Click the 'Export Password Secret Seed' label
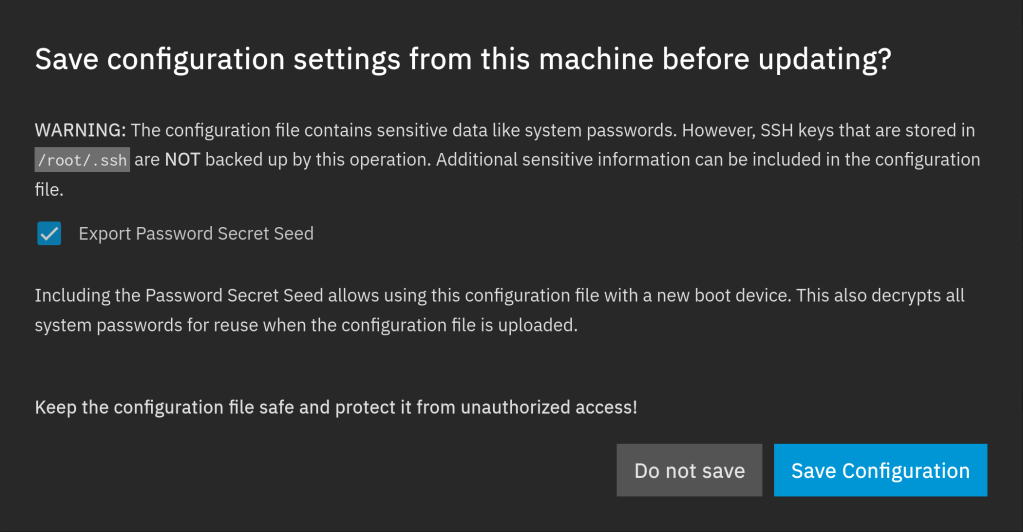The image size is (1023, 532). coord(196,234)
